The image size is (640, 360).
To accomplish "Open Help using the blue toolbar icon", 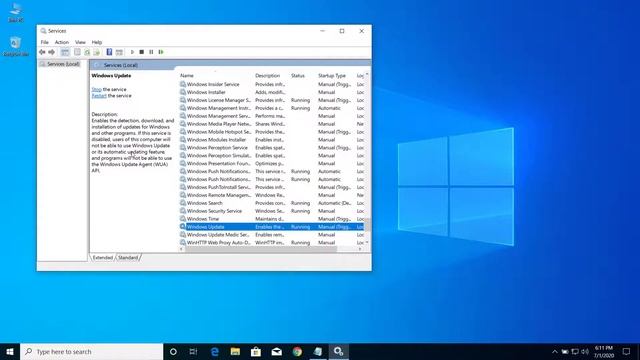I will [x=109, y=52].
